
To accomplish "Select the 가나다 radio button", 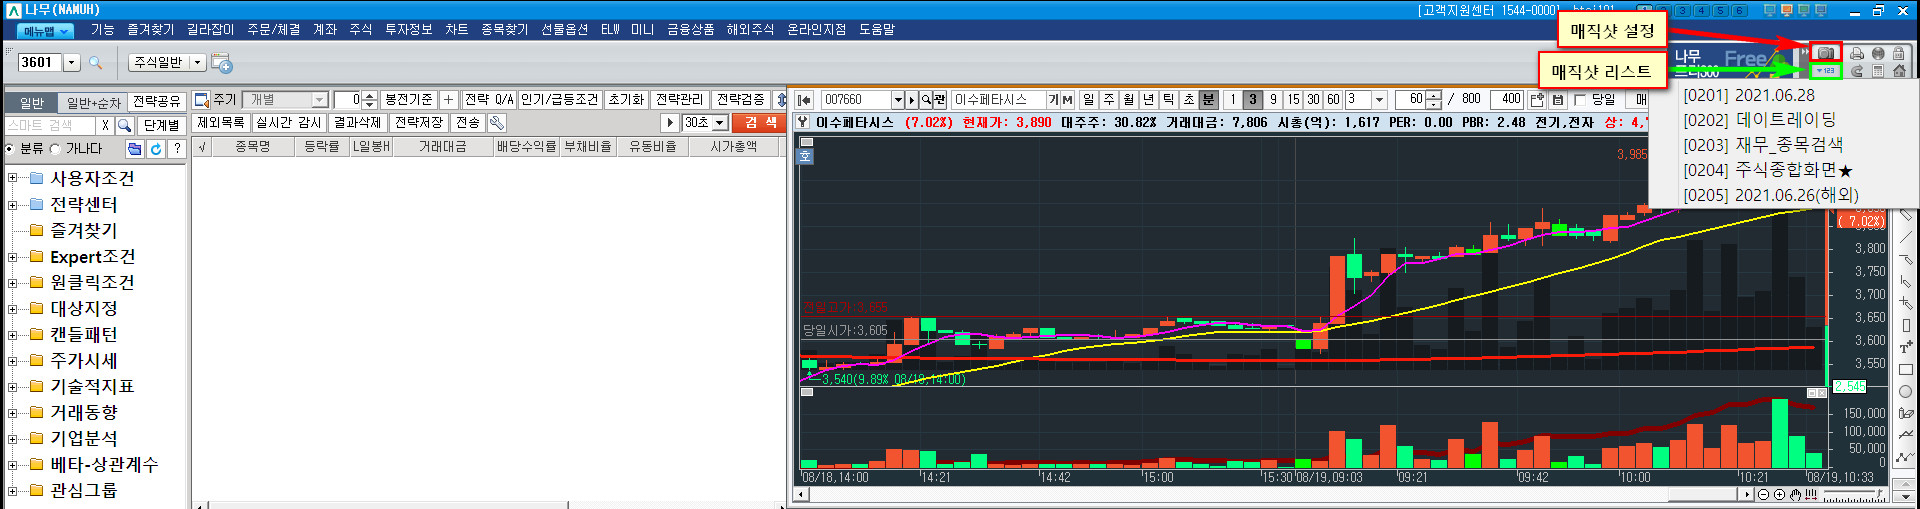I will coord(55,149).
